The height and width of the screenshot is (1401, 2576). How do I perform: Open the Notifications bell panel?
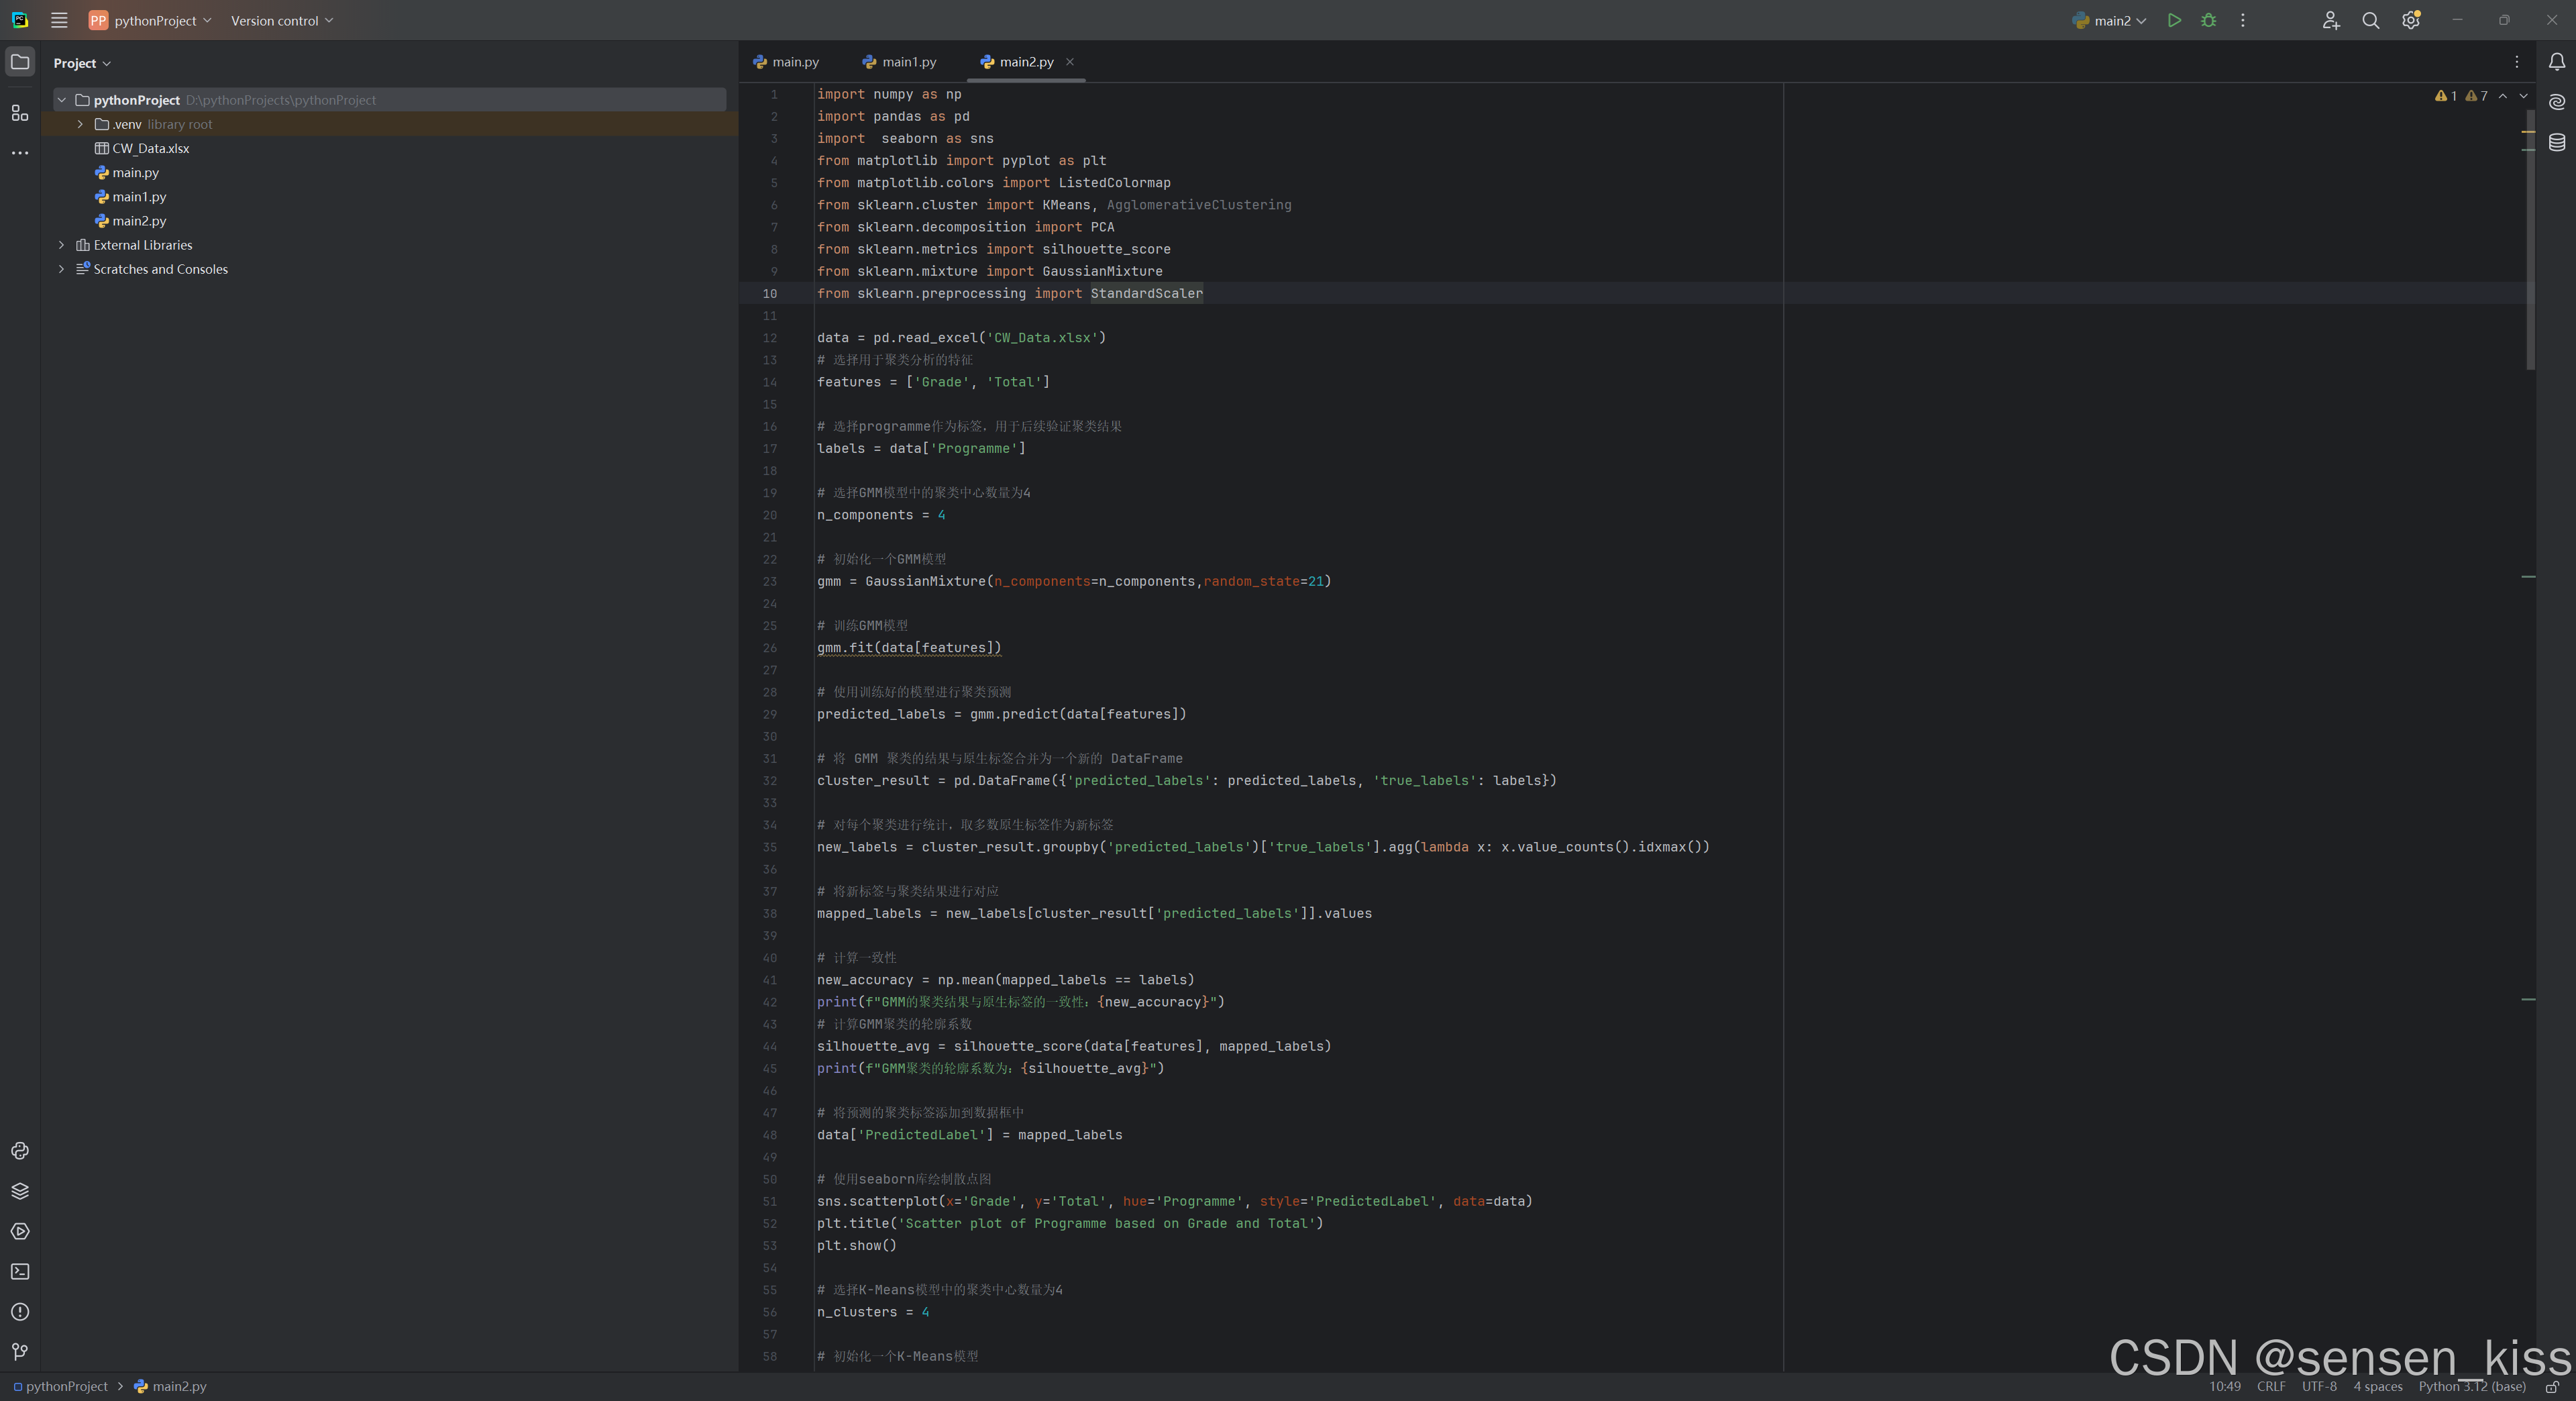coord(2556,62)
